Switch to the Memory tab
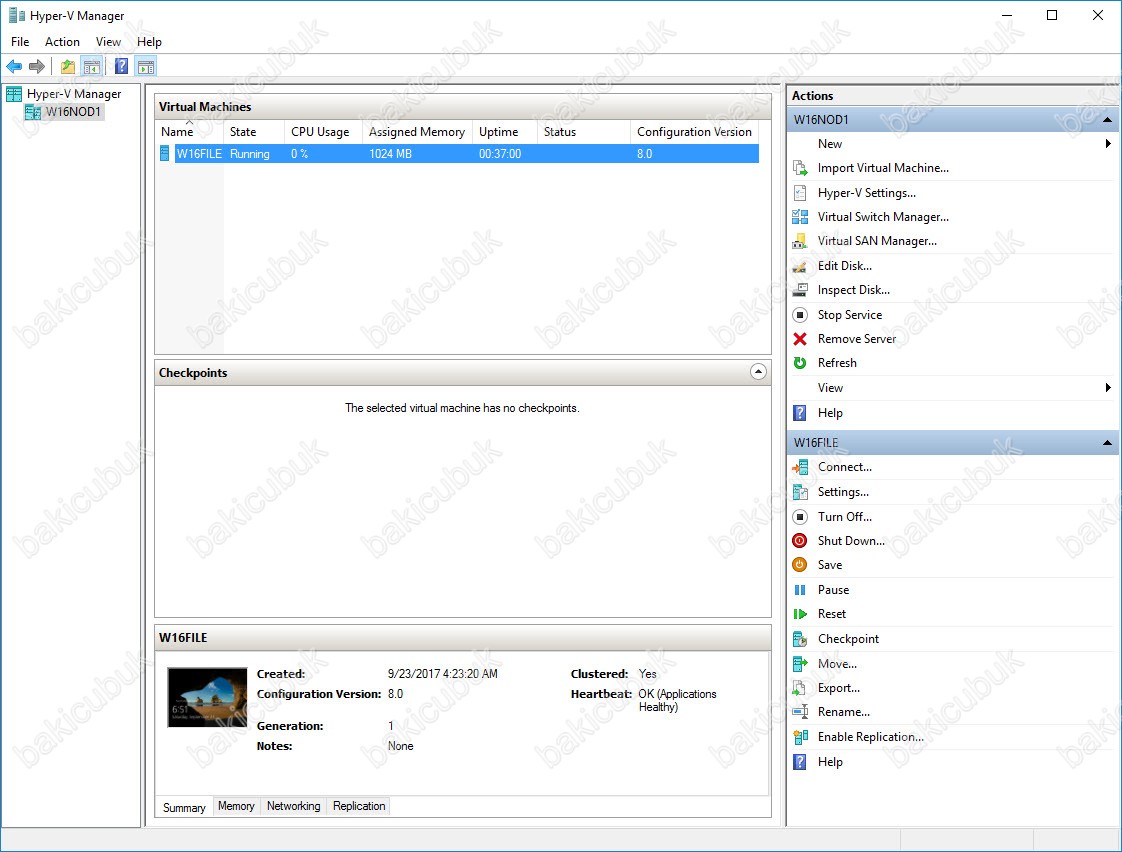This screenshot has width=1122, height=852. click(236, 806)
